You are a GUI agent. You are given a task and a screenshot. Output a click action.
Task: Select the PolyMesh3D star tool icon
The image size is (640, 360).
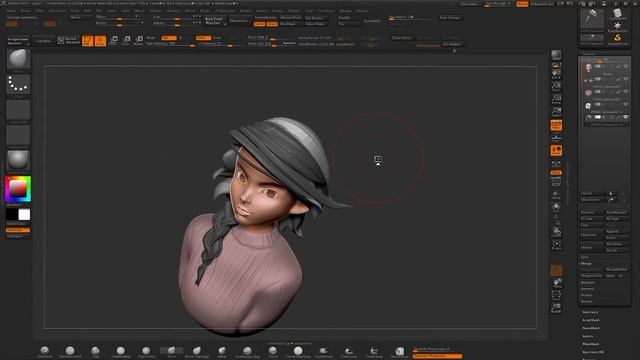[618, 27]
